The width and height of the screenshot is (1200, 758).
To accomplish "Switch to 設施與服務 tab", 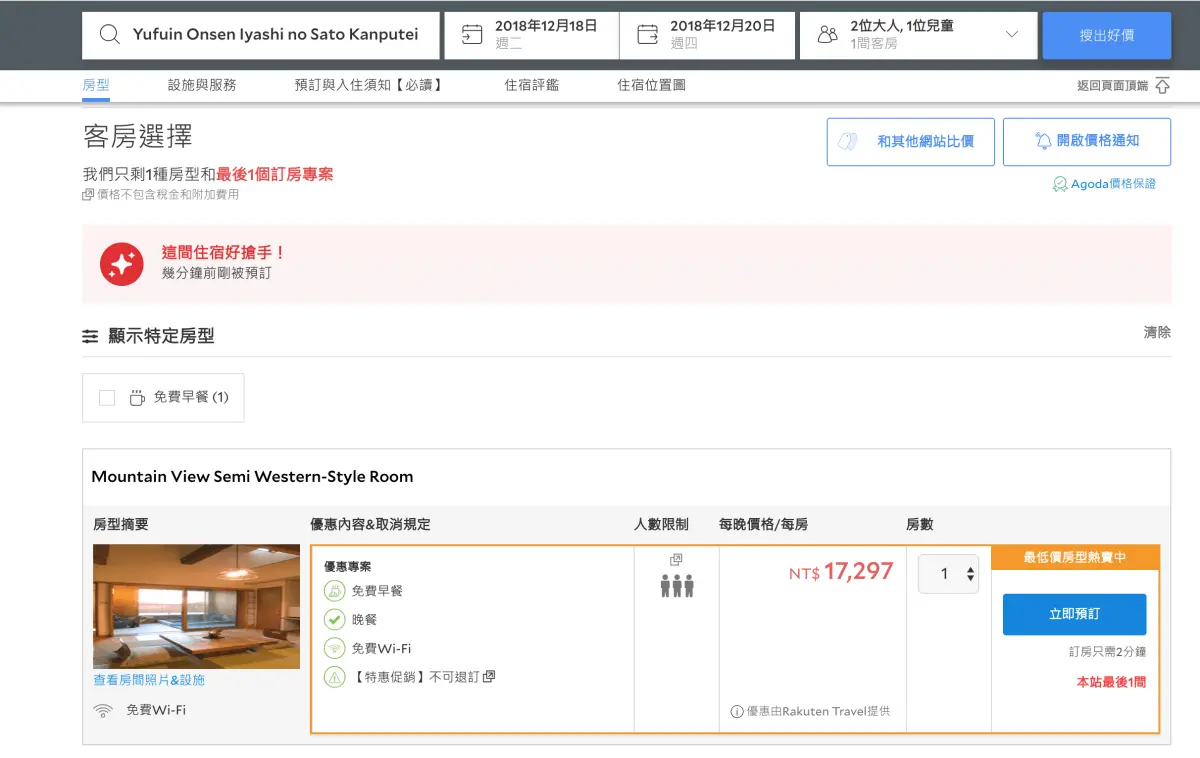I will click(x=202, y=85).
